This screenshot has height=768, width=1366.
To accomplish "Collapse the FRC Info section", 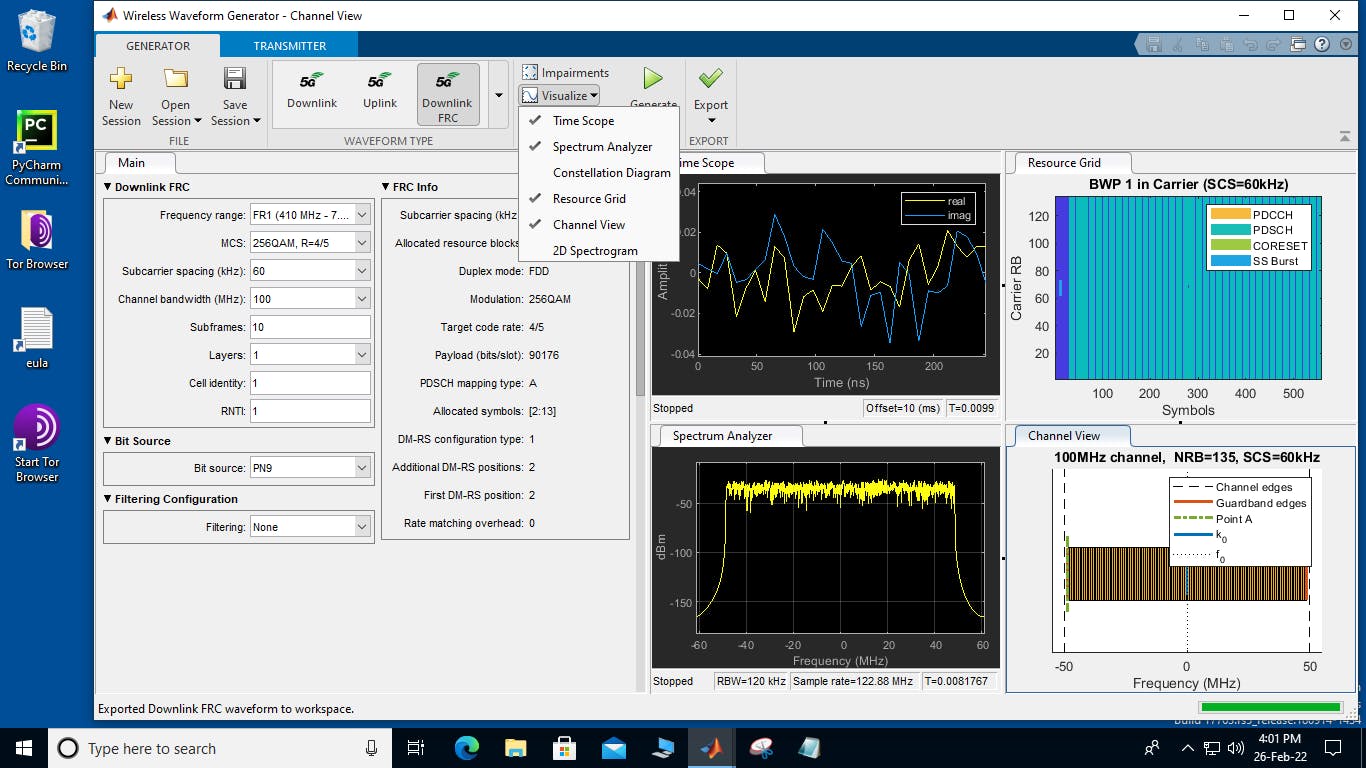I will click(x=386, y=187).
